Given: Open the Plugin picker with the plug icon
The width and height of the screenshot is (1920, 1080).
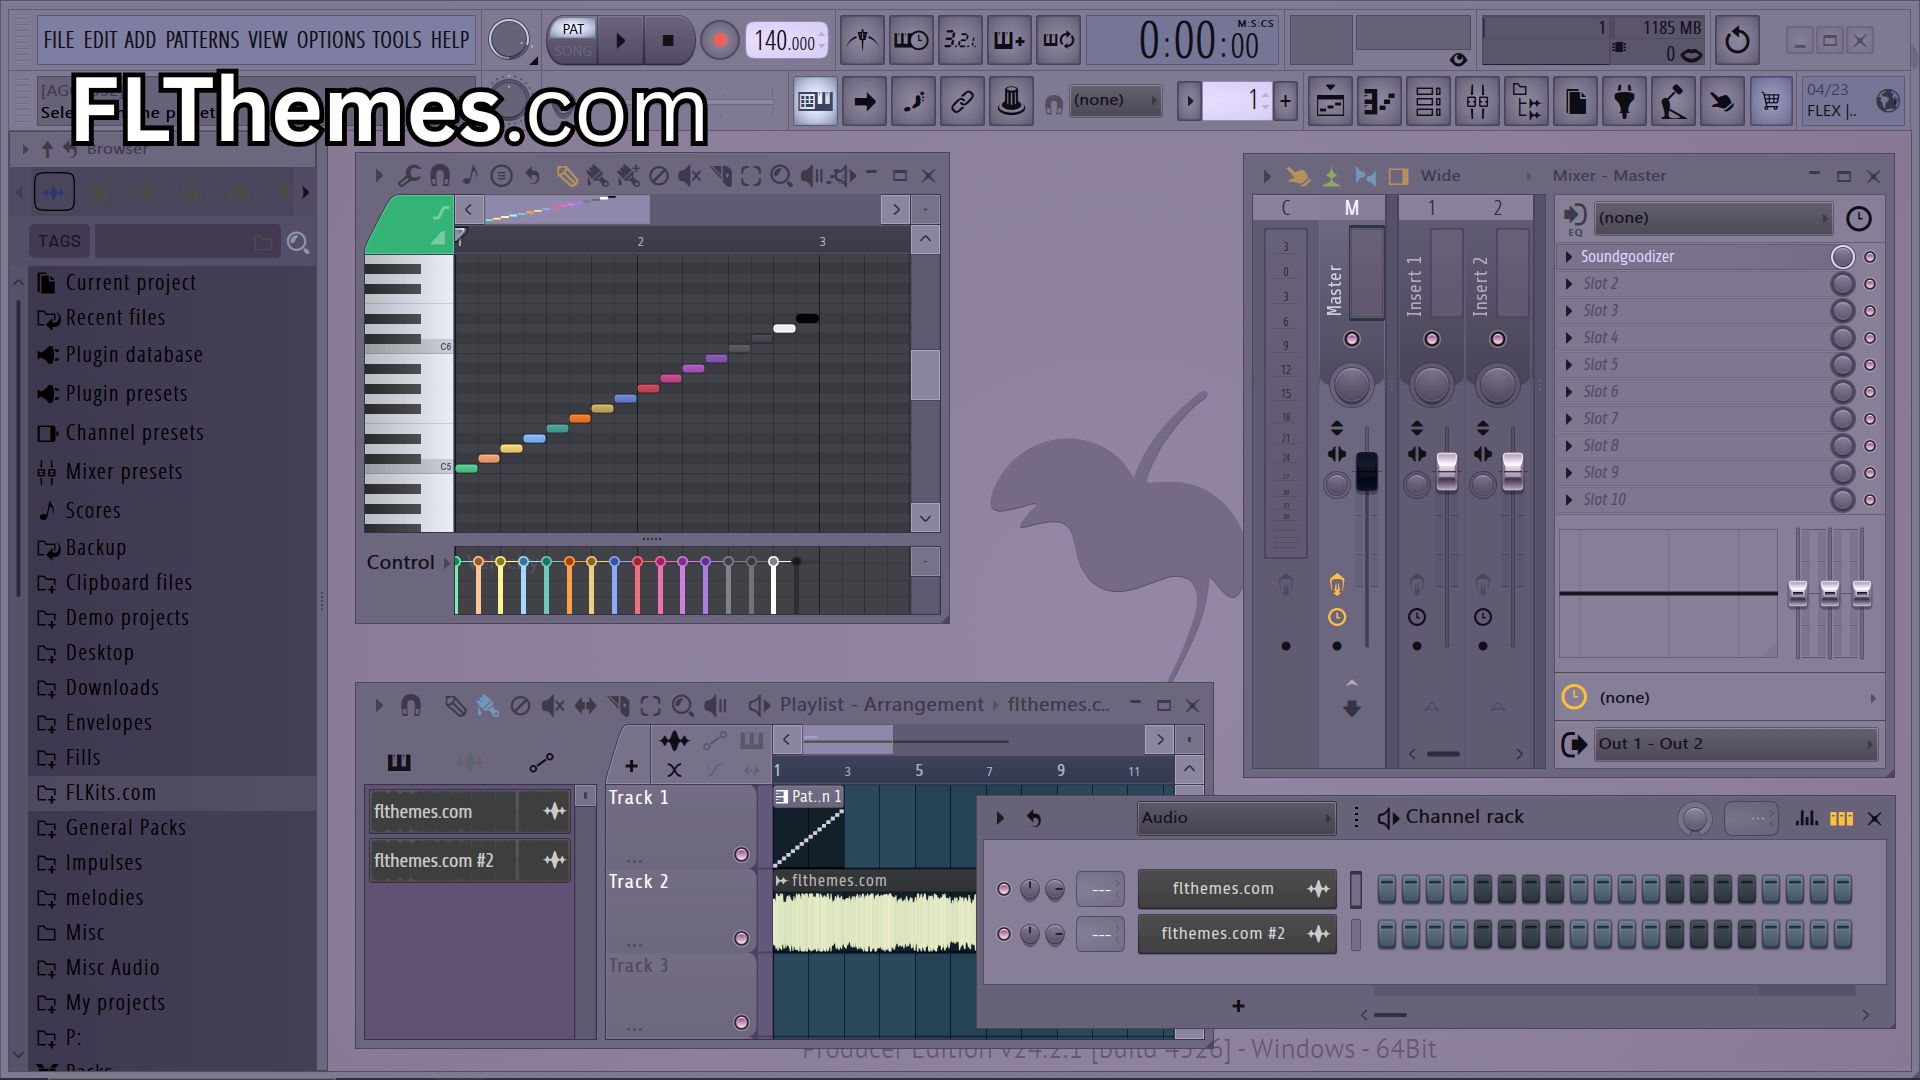Looking at the screenshot, I should click(x=1624, y=101).
